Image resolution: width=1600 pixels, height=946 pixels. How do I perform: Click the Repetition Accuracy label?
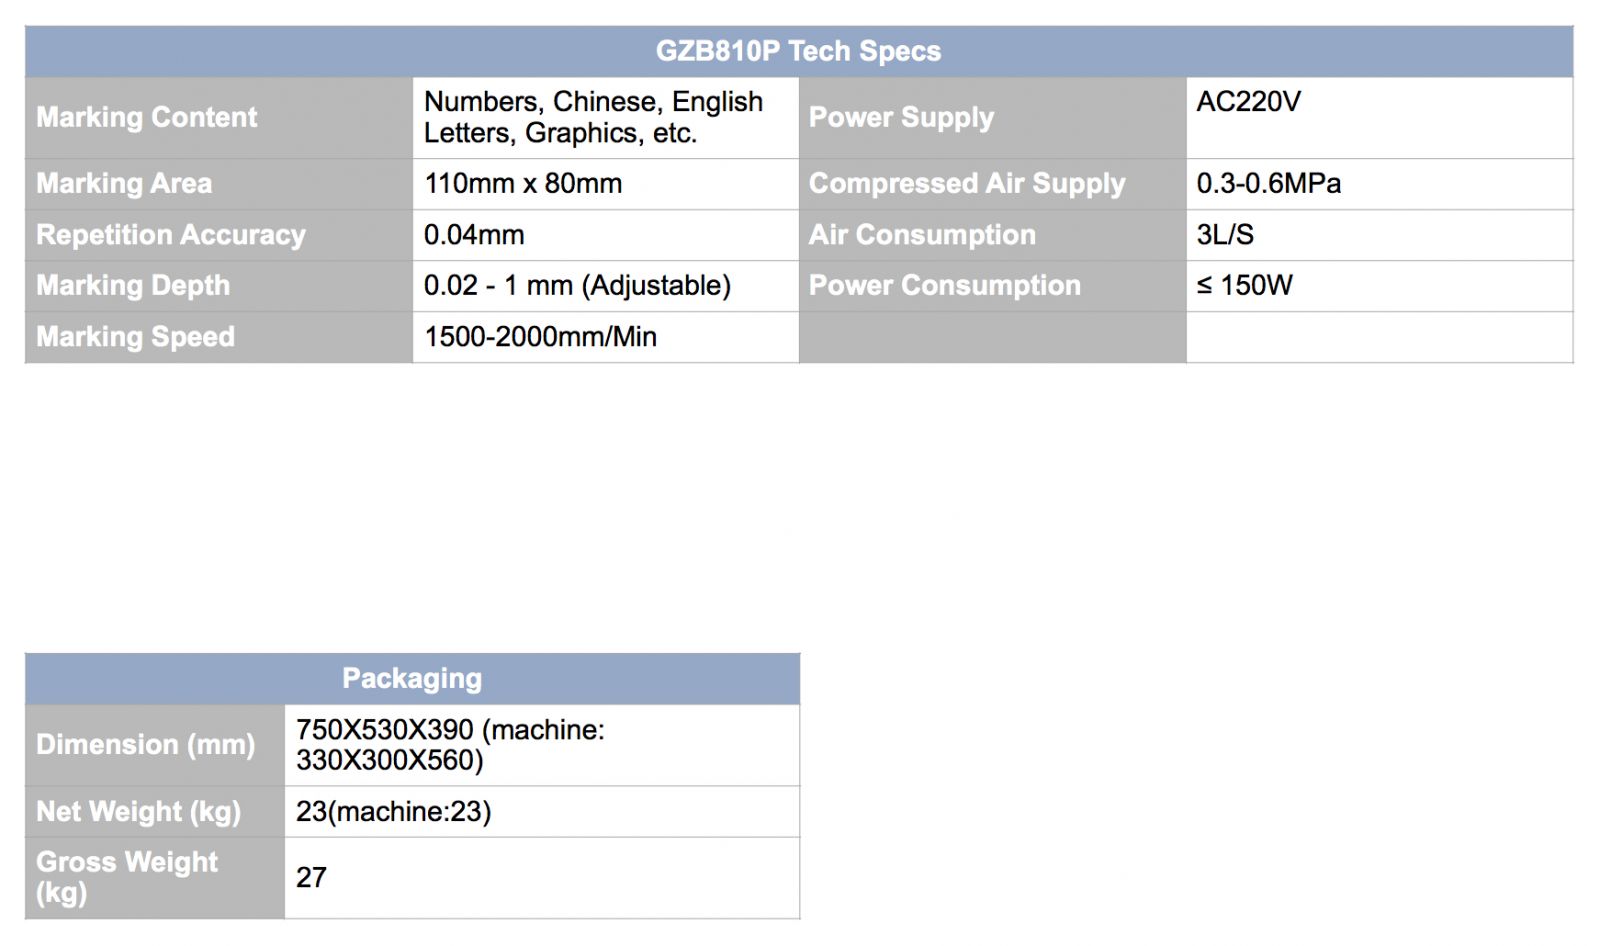pos(171,235)
